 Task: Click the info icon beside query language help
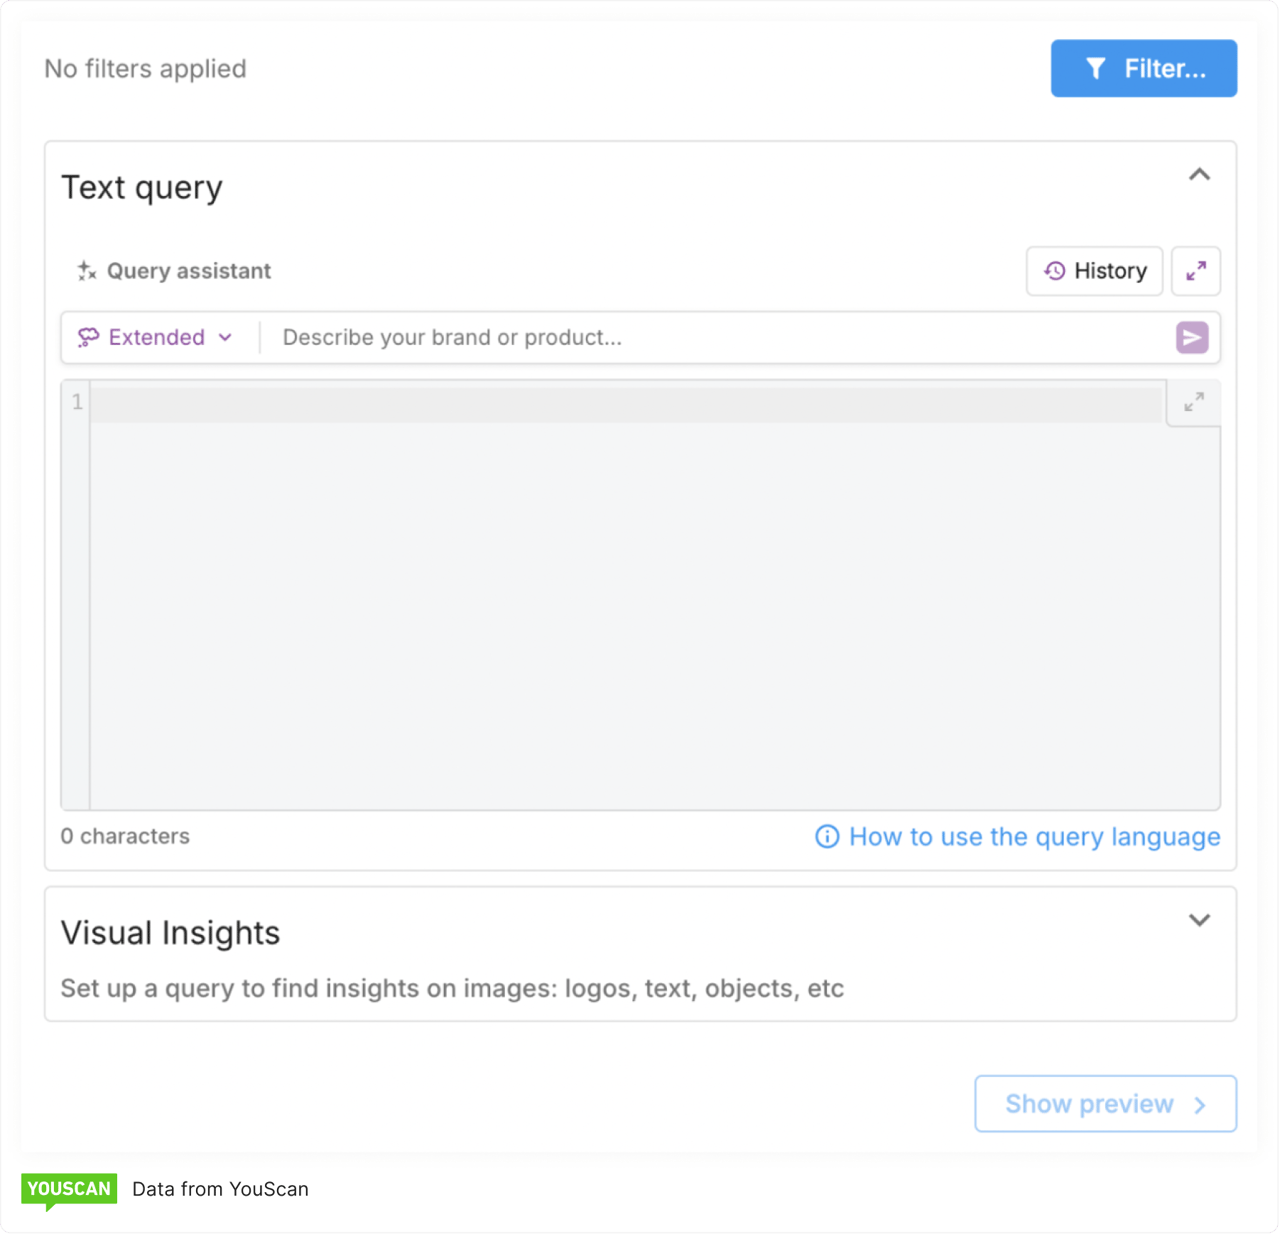coord(827,837)
